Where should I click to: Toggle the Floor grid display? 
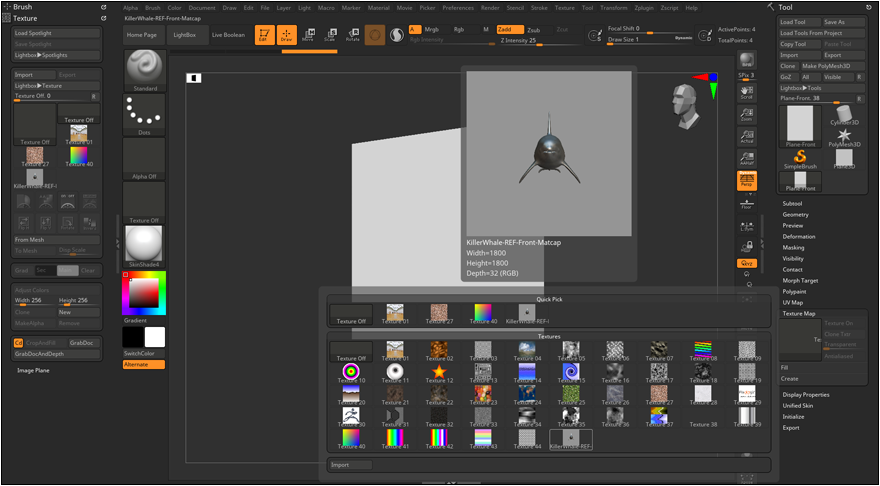746,204
